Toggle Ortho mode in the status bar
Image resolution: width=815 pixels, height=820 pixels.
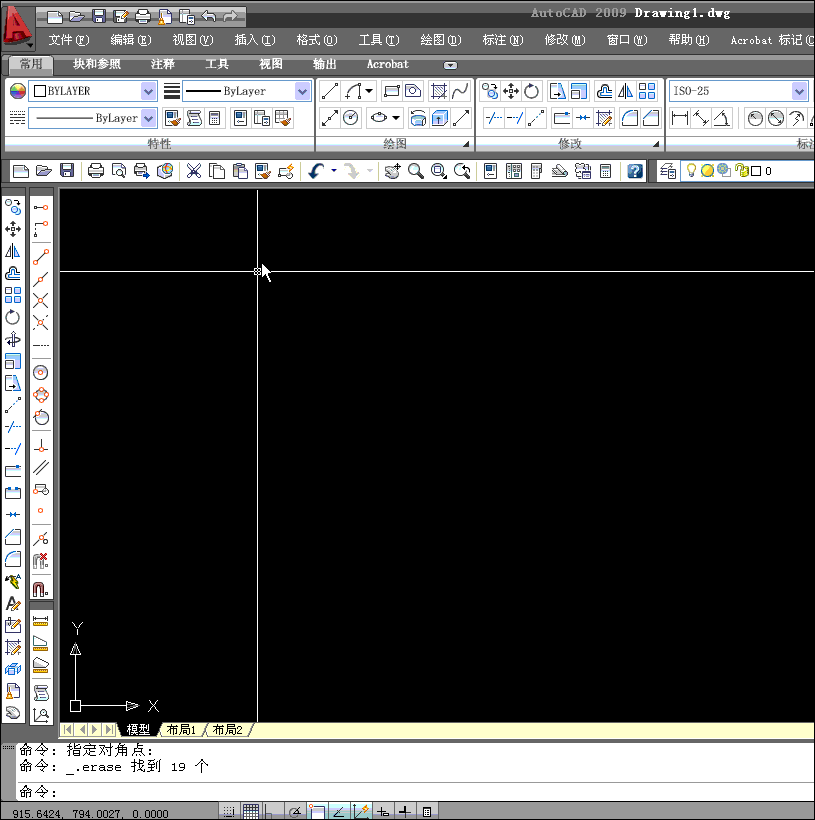268,812
